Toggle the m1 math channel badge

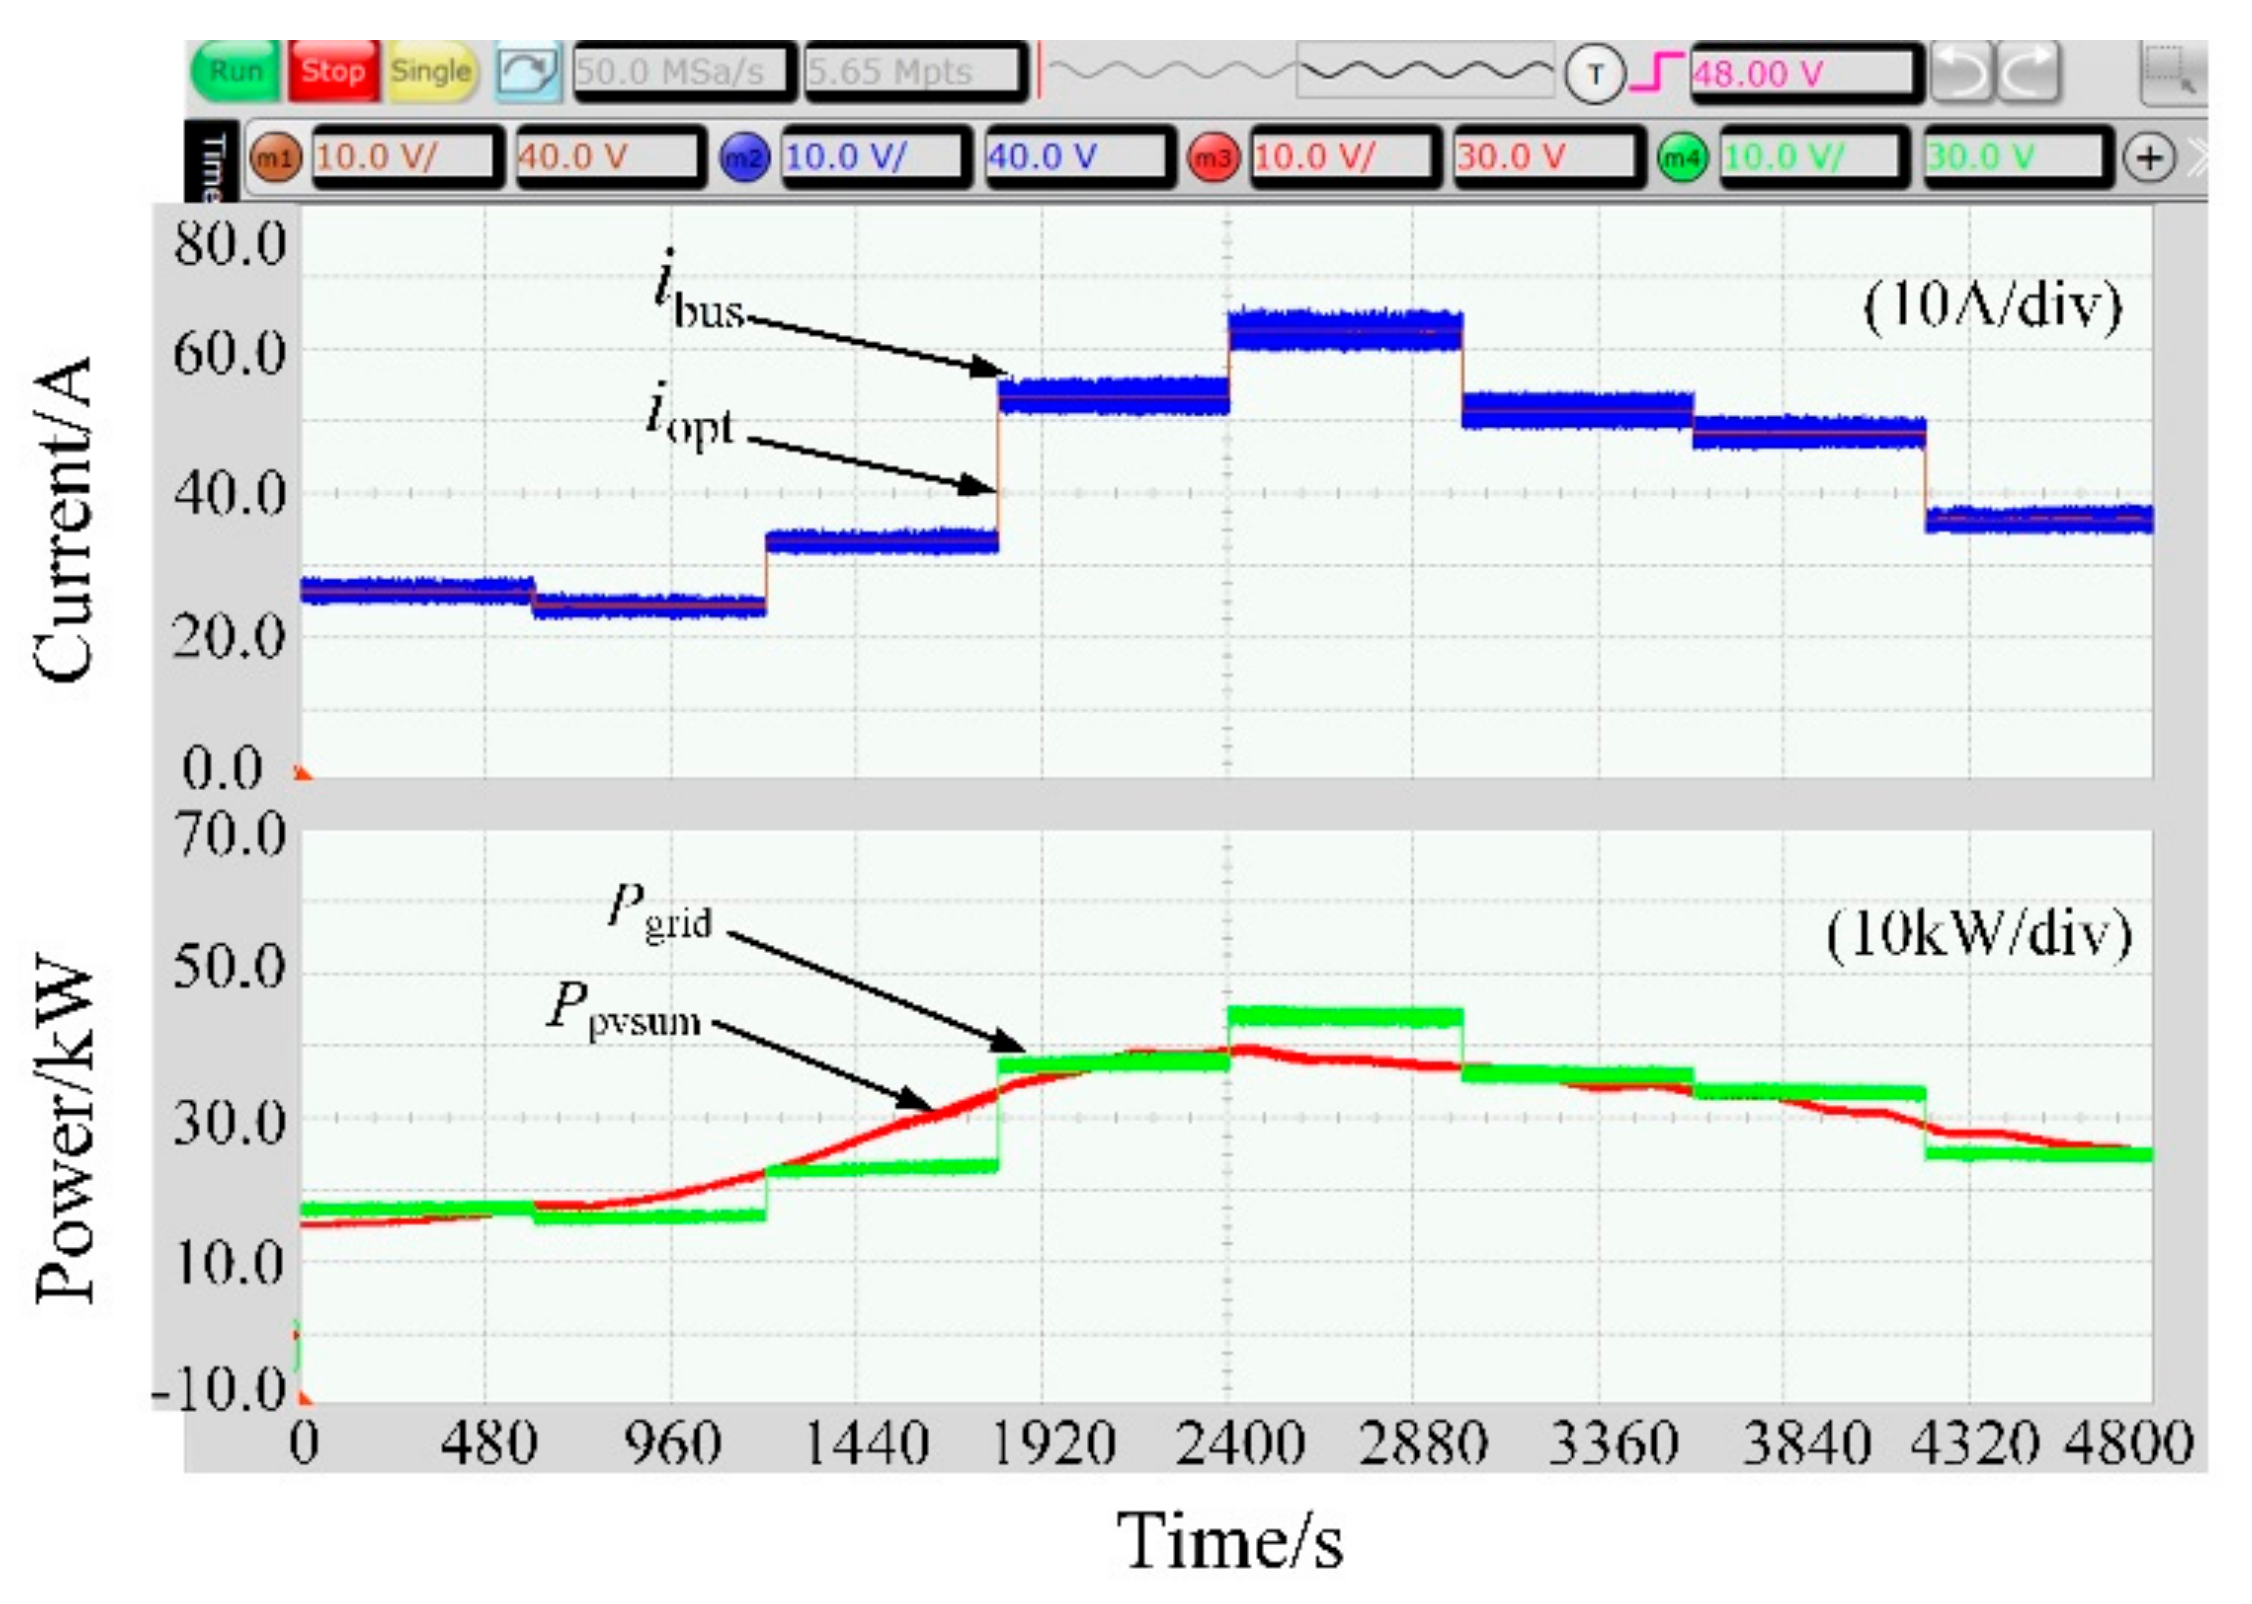(276, 158)
